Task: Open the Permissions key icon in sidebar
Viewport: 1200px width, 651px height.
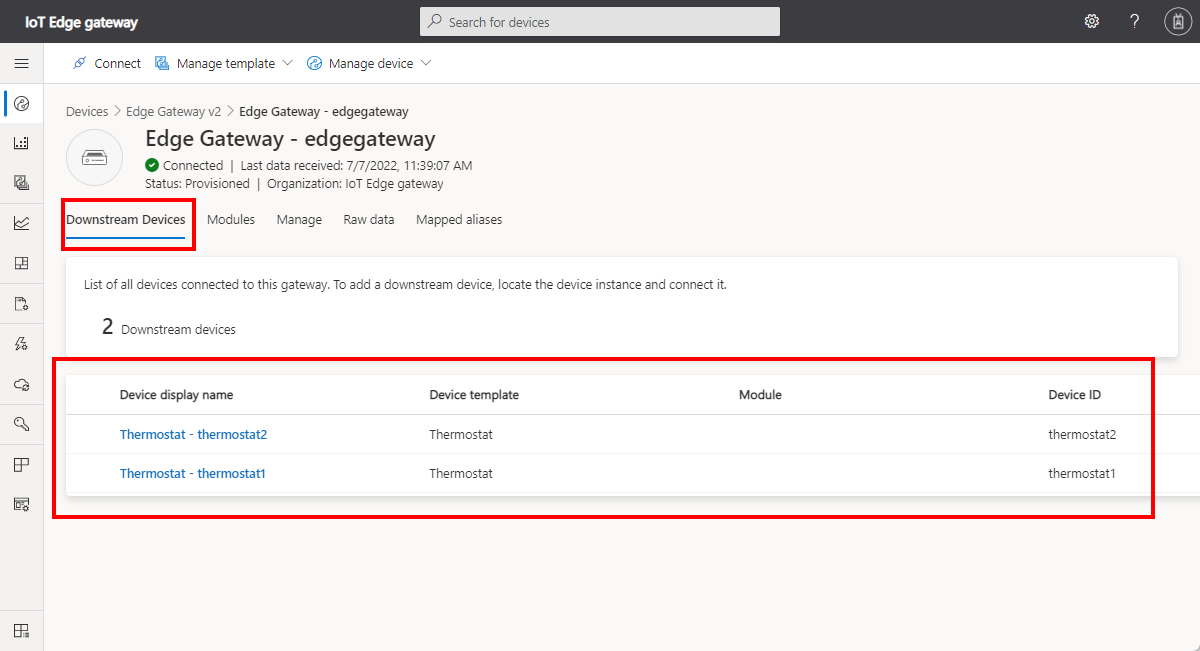Action: [21, 423]
